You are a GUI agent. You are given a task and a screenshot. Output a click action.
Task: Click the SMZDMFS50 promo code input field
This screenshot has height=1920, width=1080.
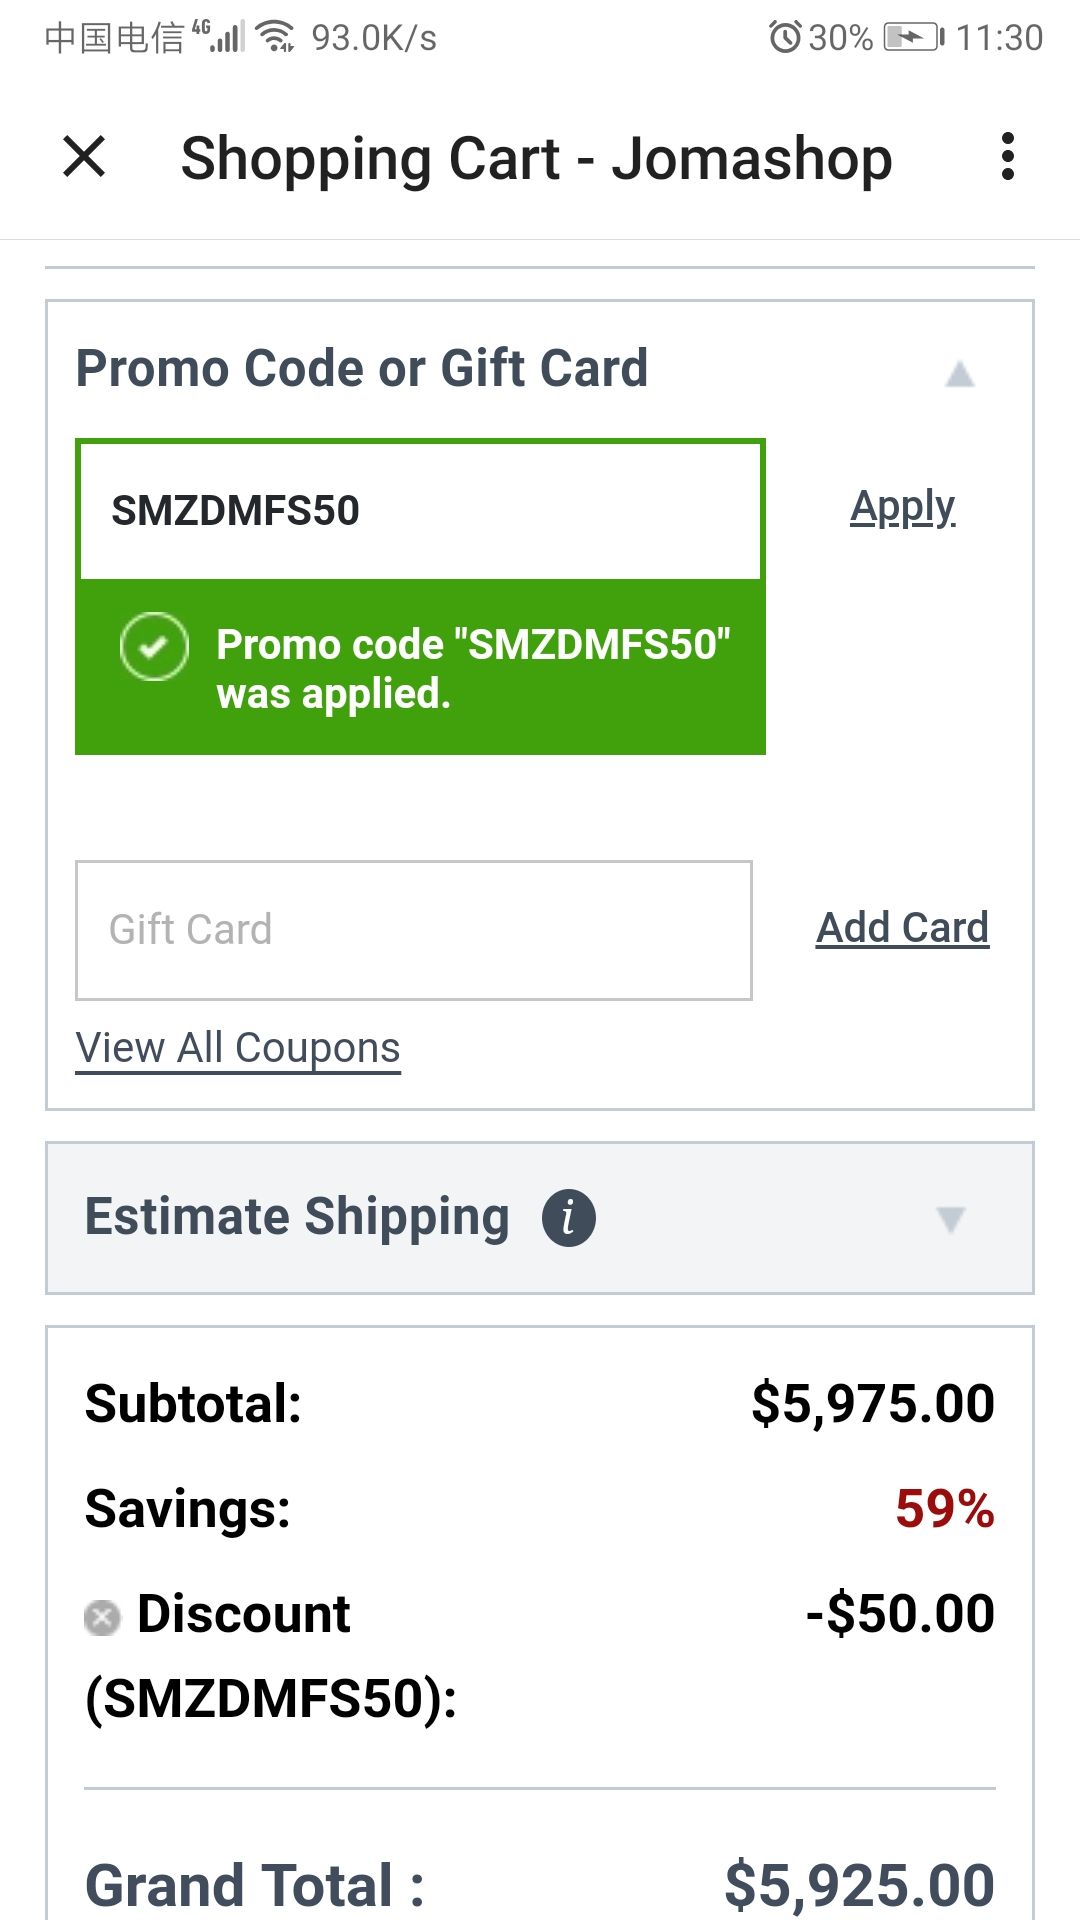coord(420,511)
